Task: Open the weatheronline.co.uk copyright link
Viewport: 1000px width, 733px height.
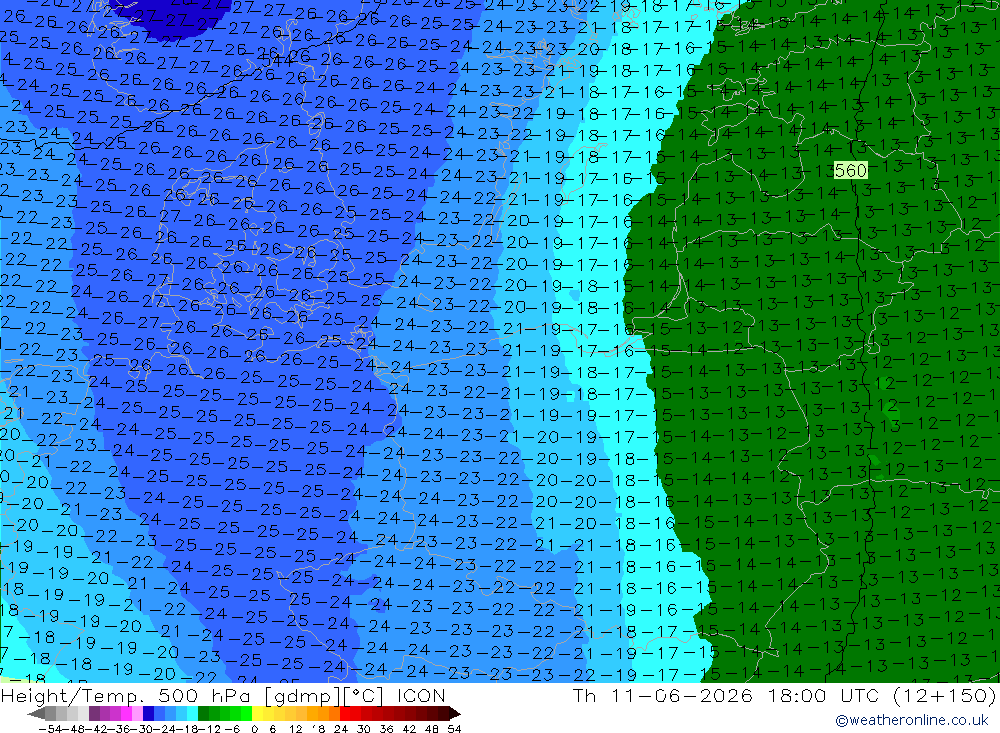Action: [912, 720]
